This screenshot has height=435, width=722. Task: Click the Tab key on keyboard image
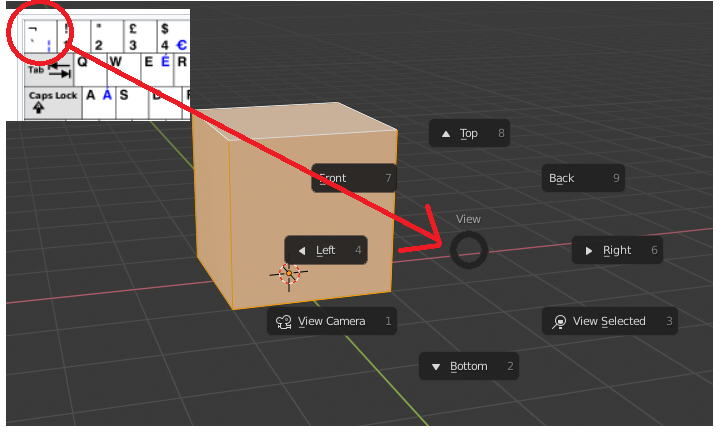(48, 70)
